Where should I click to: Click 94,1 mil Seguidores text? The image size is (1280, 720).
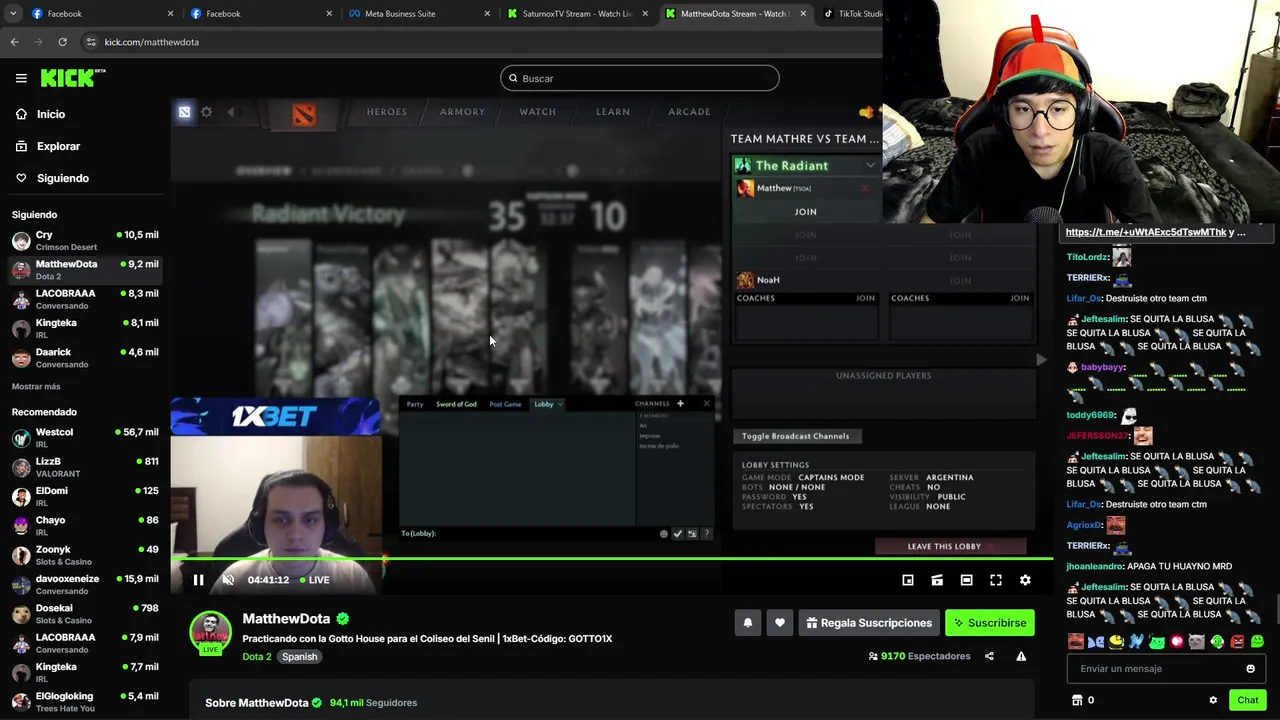click(373, 703)
